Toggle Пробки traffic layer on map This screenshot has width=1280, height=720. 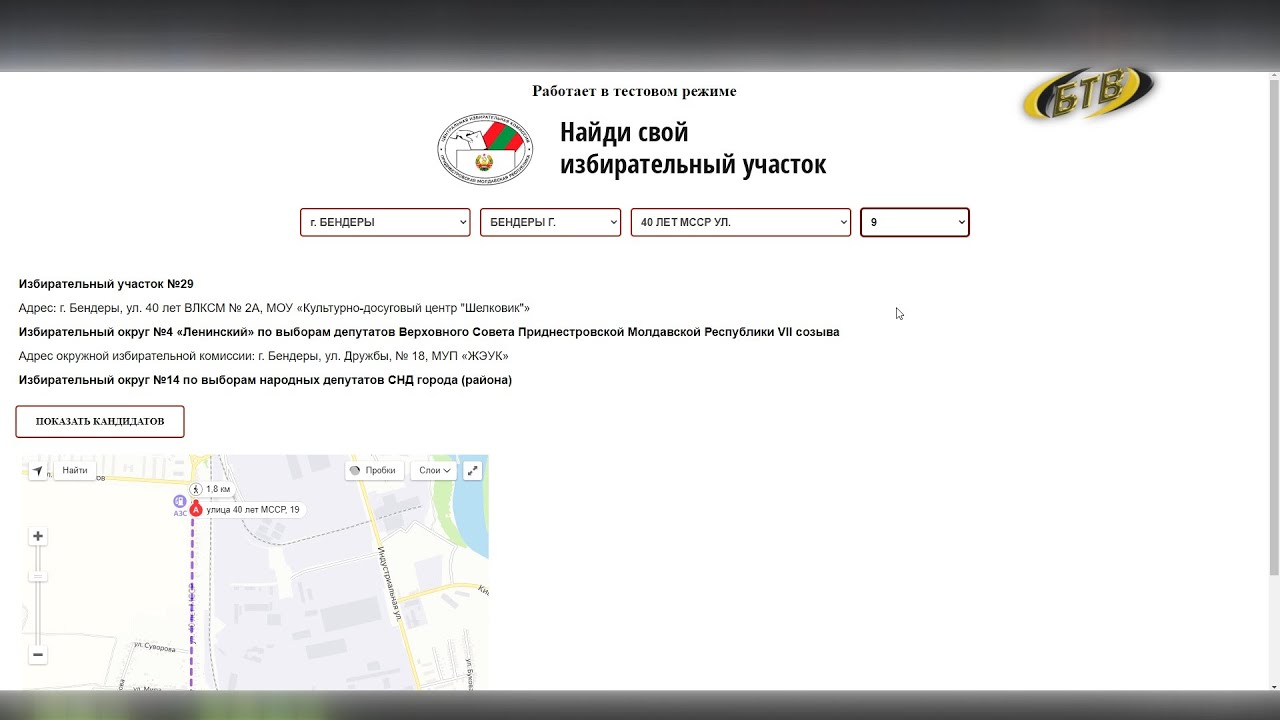374,470
